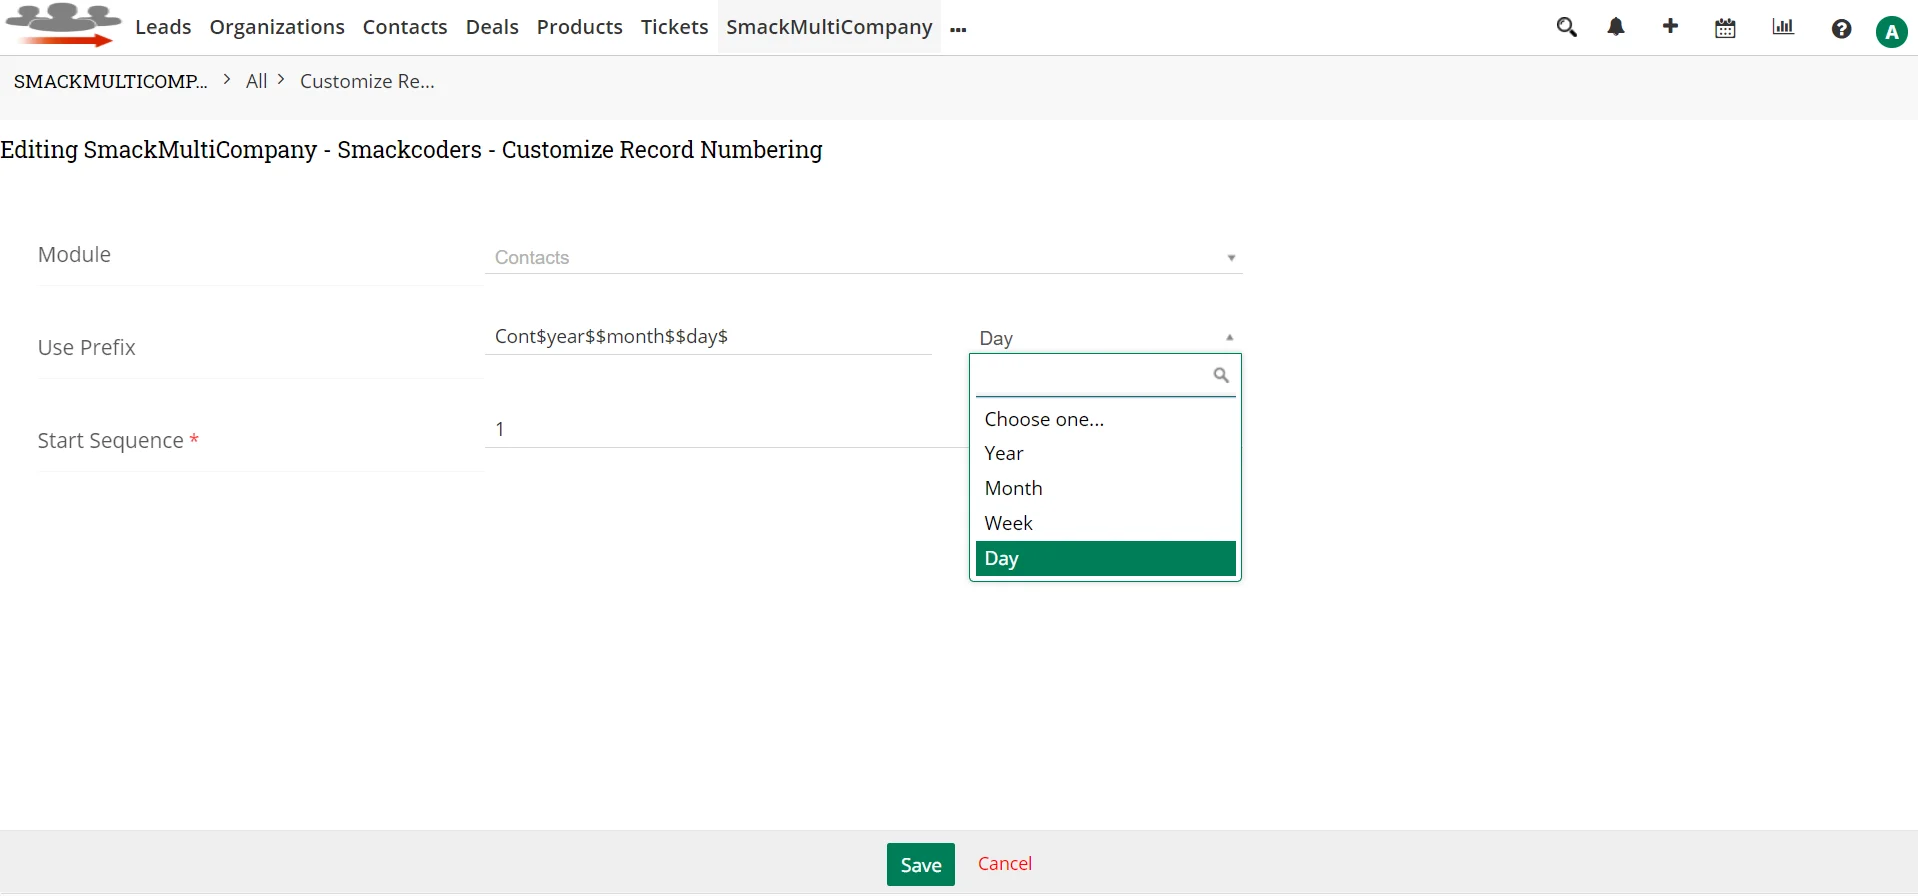Select highlighted Day option
This screenshot has height=896, width=1918.
click(x=1106, y=558)
